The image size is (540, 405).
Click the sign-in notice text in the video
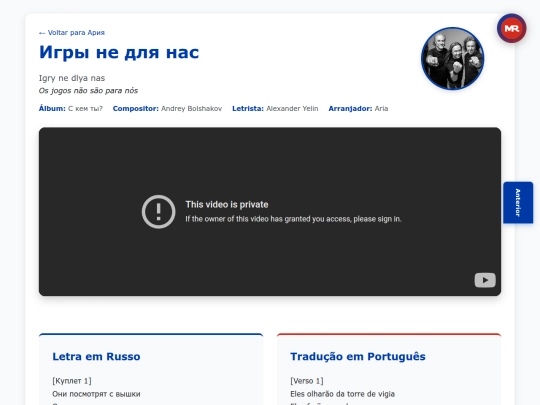click(293, 219)
